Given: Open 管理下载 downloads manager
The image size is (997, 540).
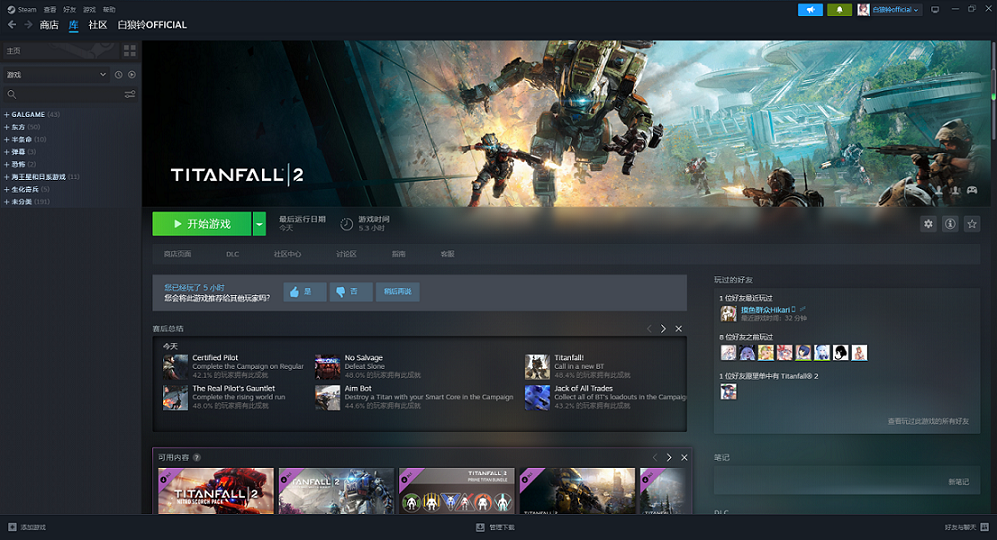Looking at the screenshot, I should tap(495, 527).
